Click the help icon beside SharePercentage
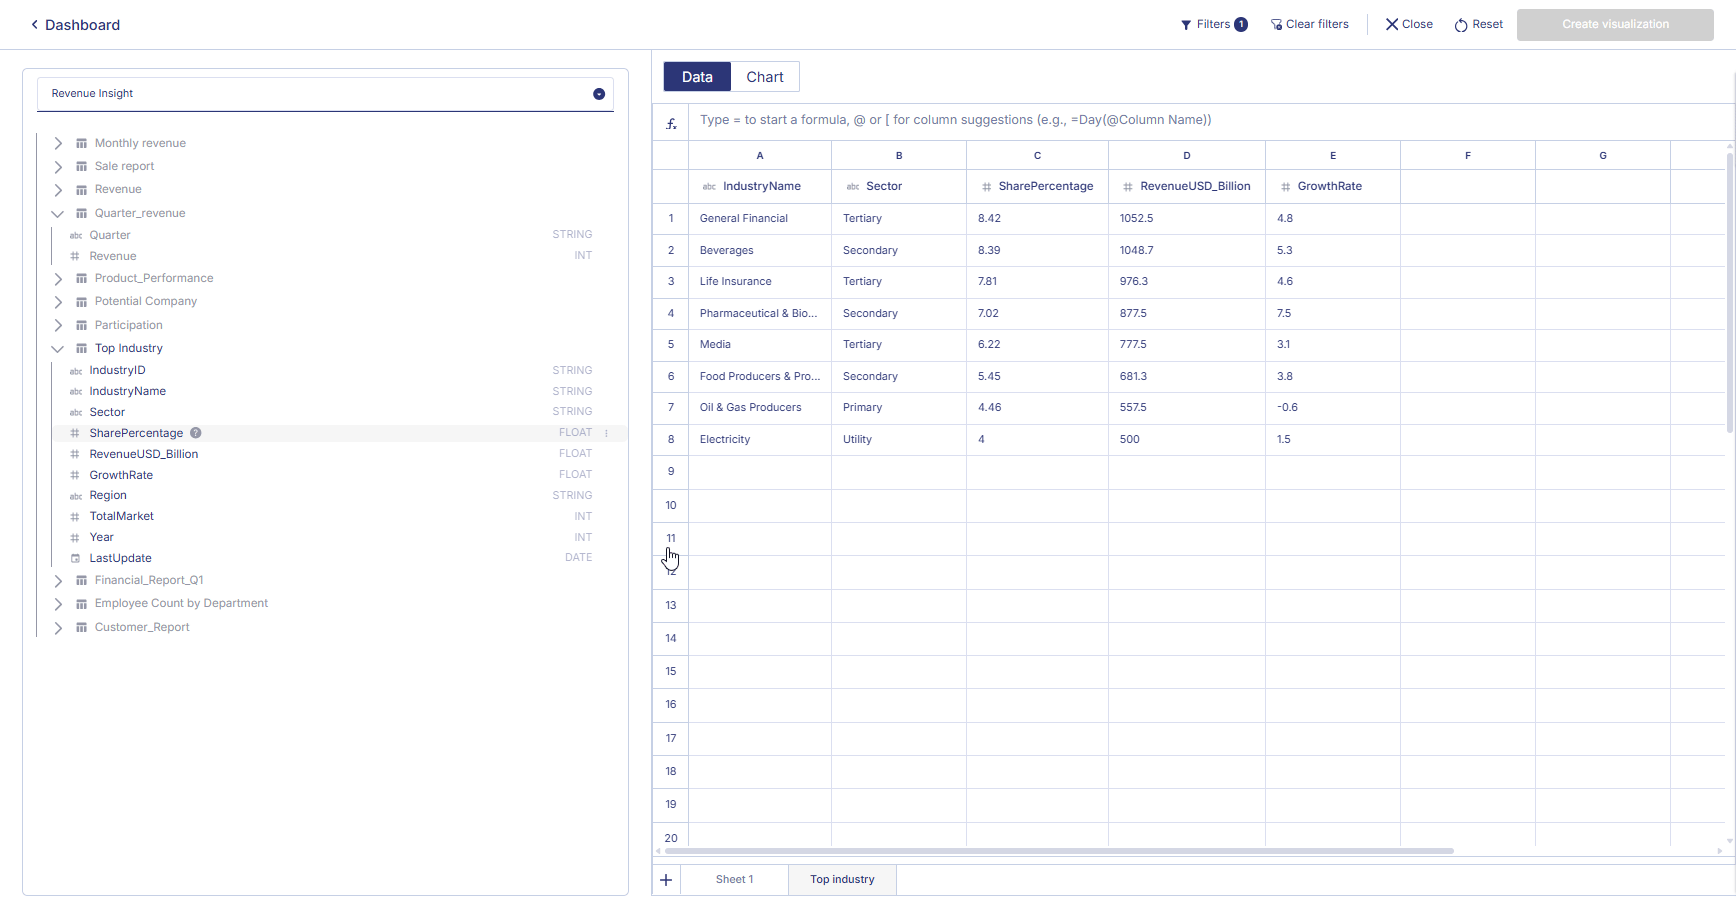The image size is (1736, 910). pyautogui.click(x=196, y=433)
